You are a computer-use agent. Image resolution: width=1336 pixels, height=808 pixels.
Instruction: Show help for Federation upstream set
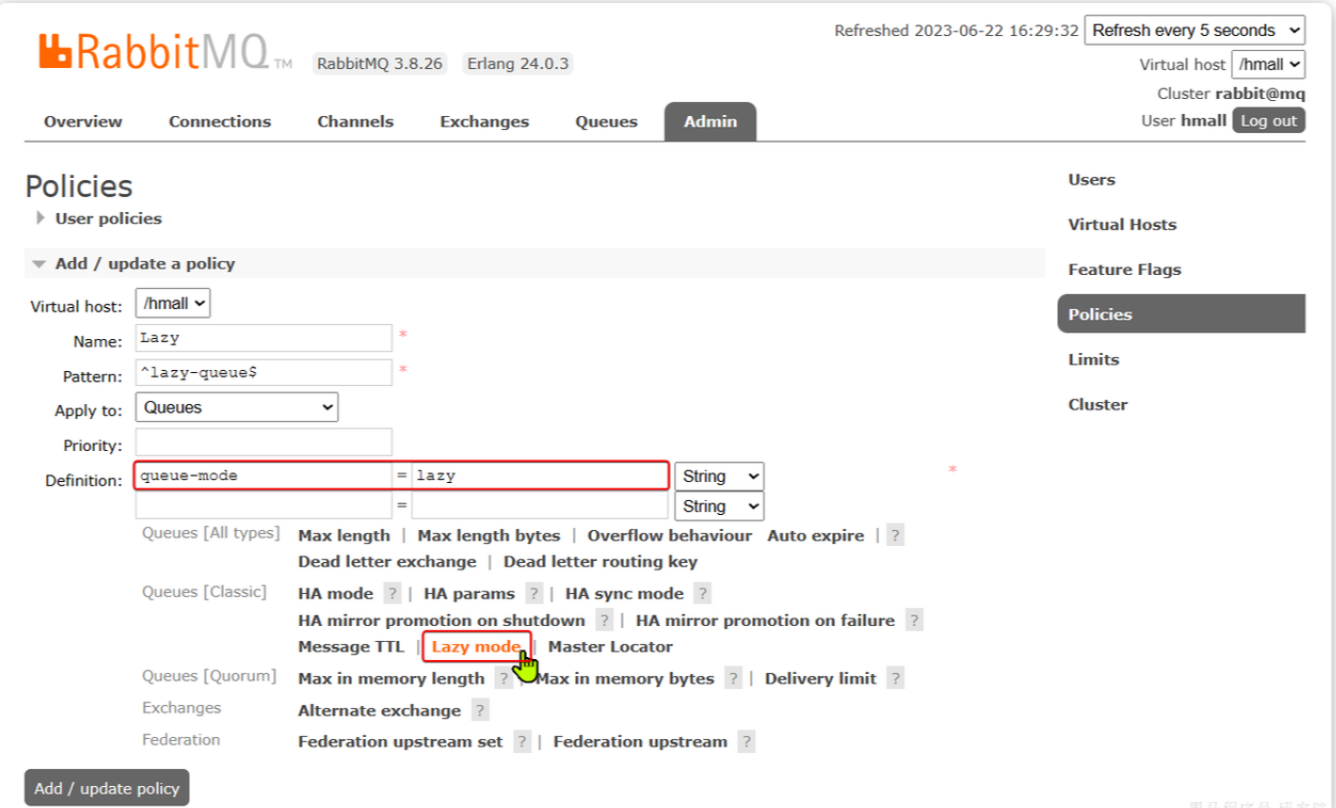pos(522,742)
